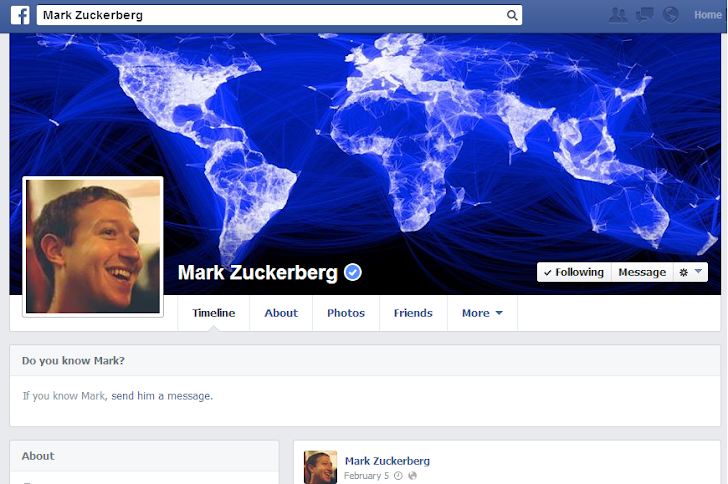Image resolution: width=728 pixels, height=484 pixels.
Task: Open friend requests icon
Action: click(618, 15)
